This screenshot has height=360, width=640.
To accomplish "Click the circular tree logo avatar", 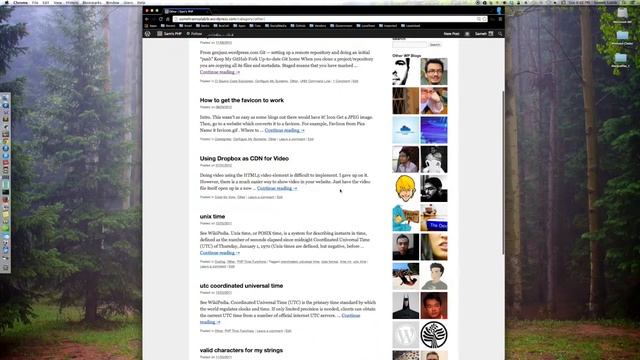I will [x=434, y=335].
